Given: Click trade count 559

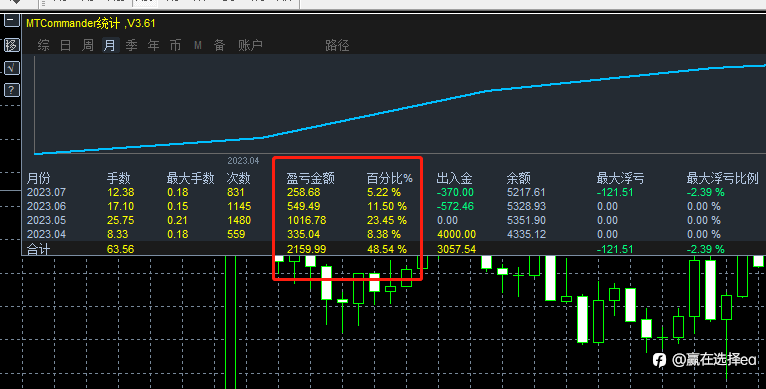Looking at the screenshot, I should (x=236, y=235).
